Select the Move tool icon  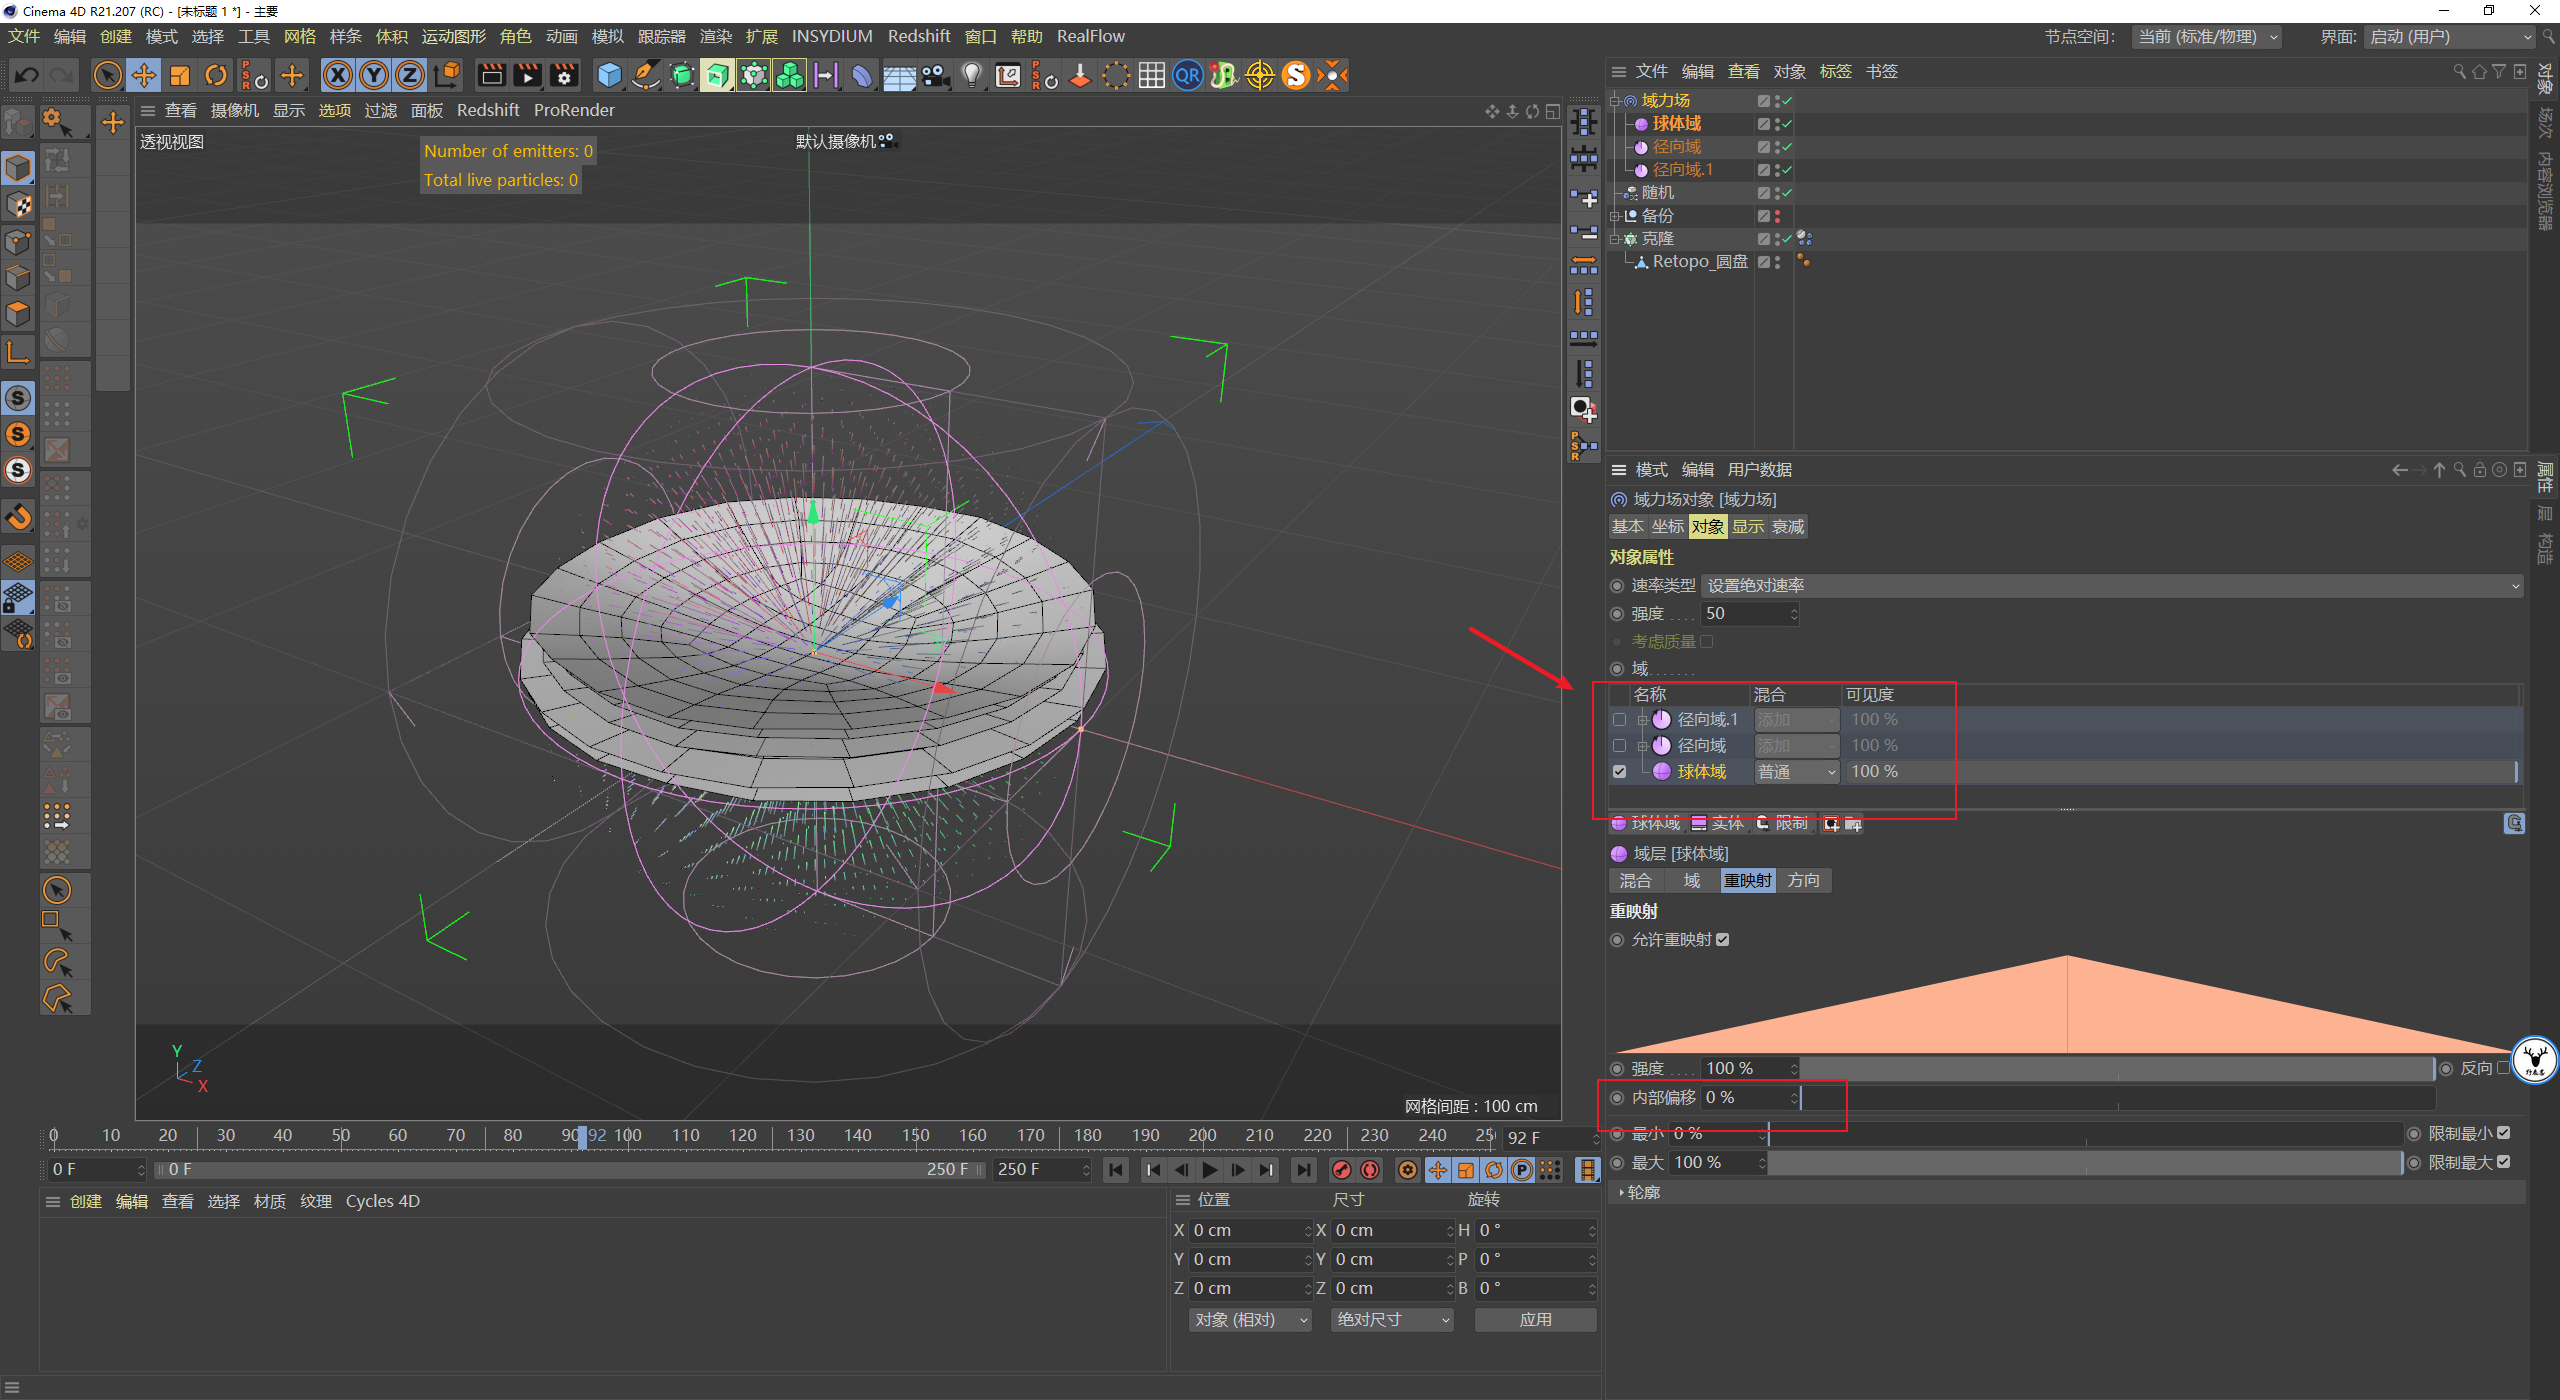(144, 75)
